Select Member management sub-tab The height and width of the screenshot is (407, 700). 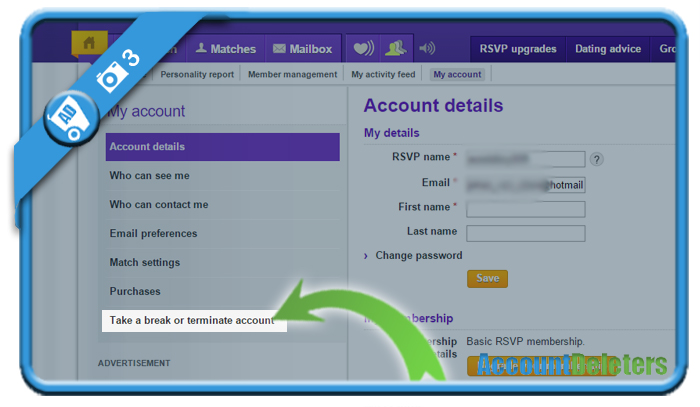pyautogui.click(x=292, y=75)
